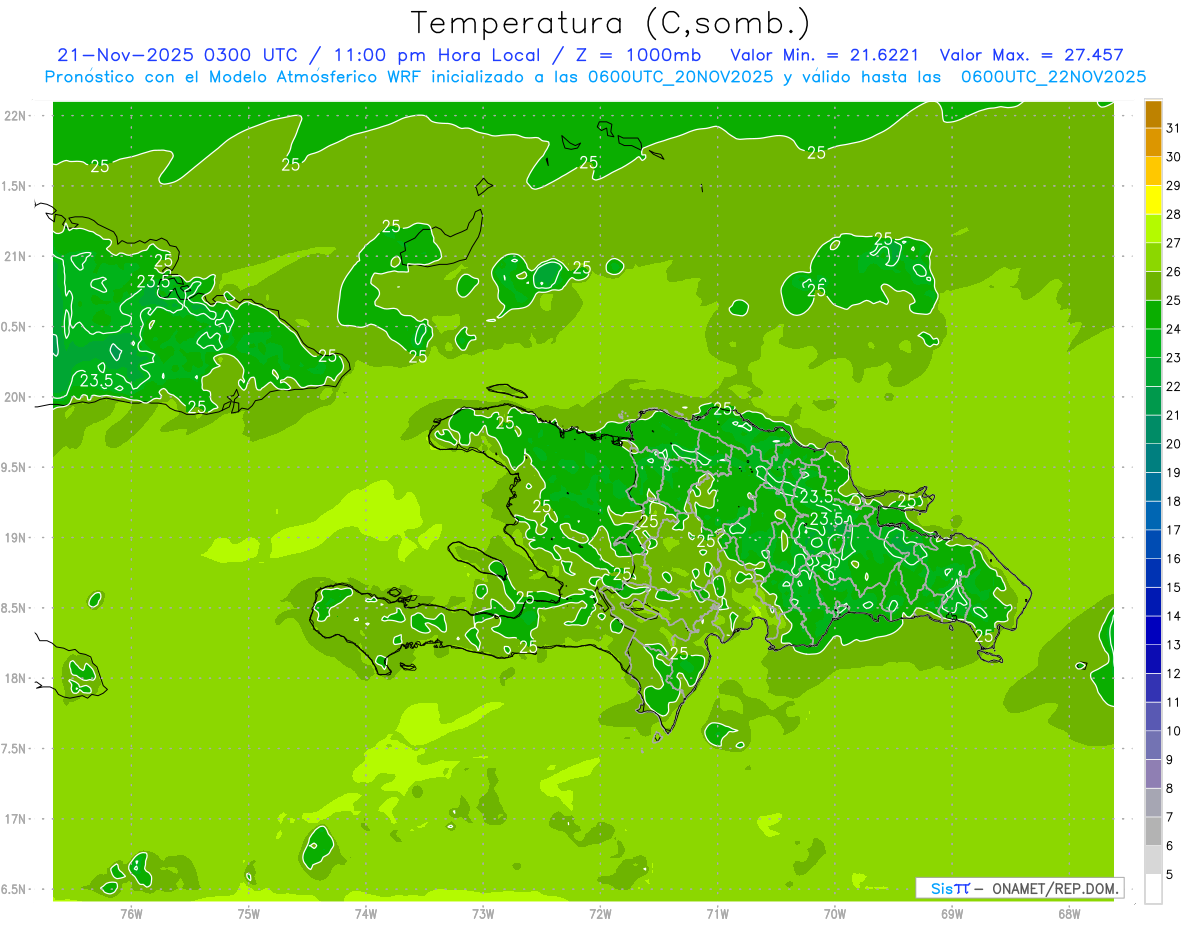Pick the blue swatch between 15 and 16
This screenshot has width=1200, height=927.
click(1153, 573)
